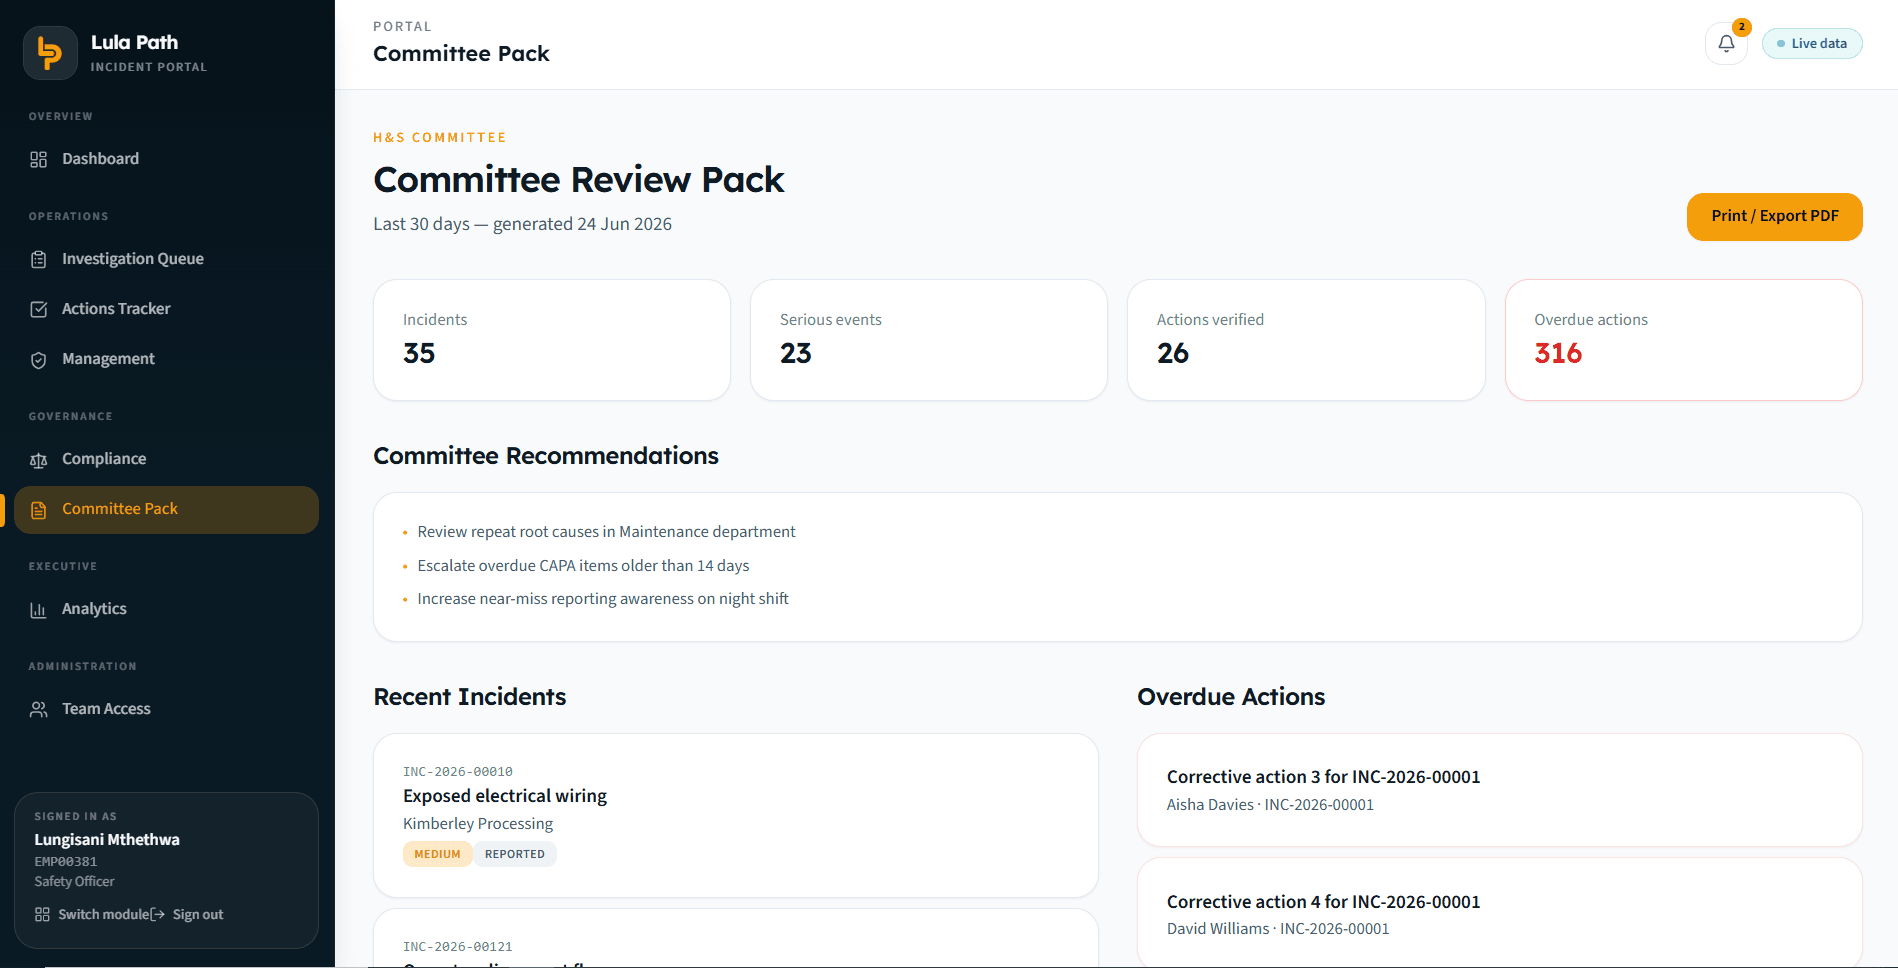Click Increase near-miss reporting awareness recommendation

click(x=603, y=599)
